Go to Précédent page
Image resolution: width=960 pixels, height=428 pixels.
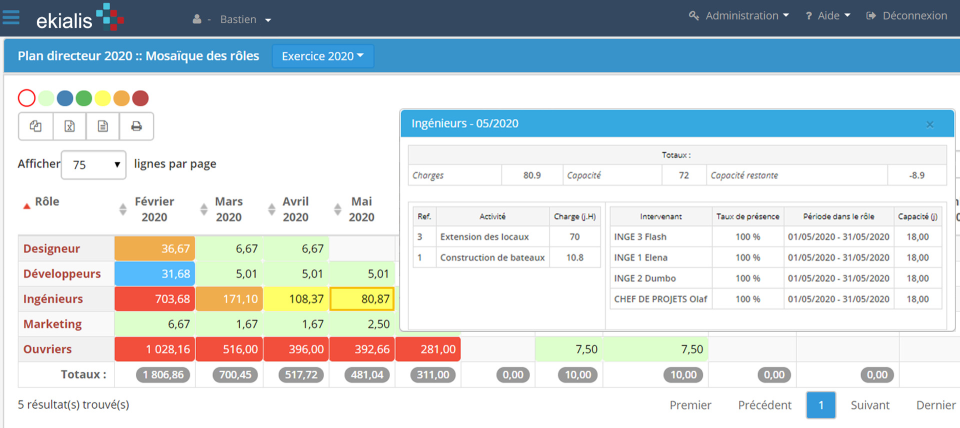765,405
